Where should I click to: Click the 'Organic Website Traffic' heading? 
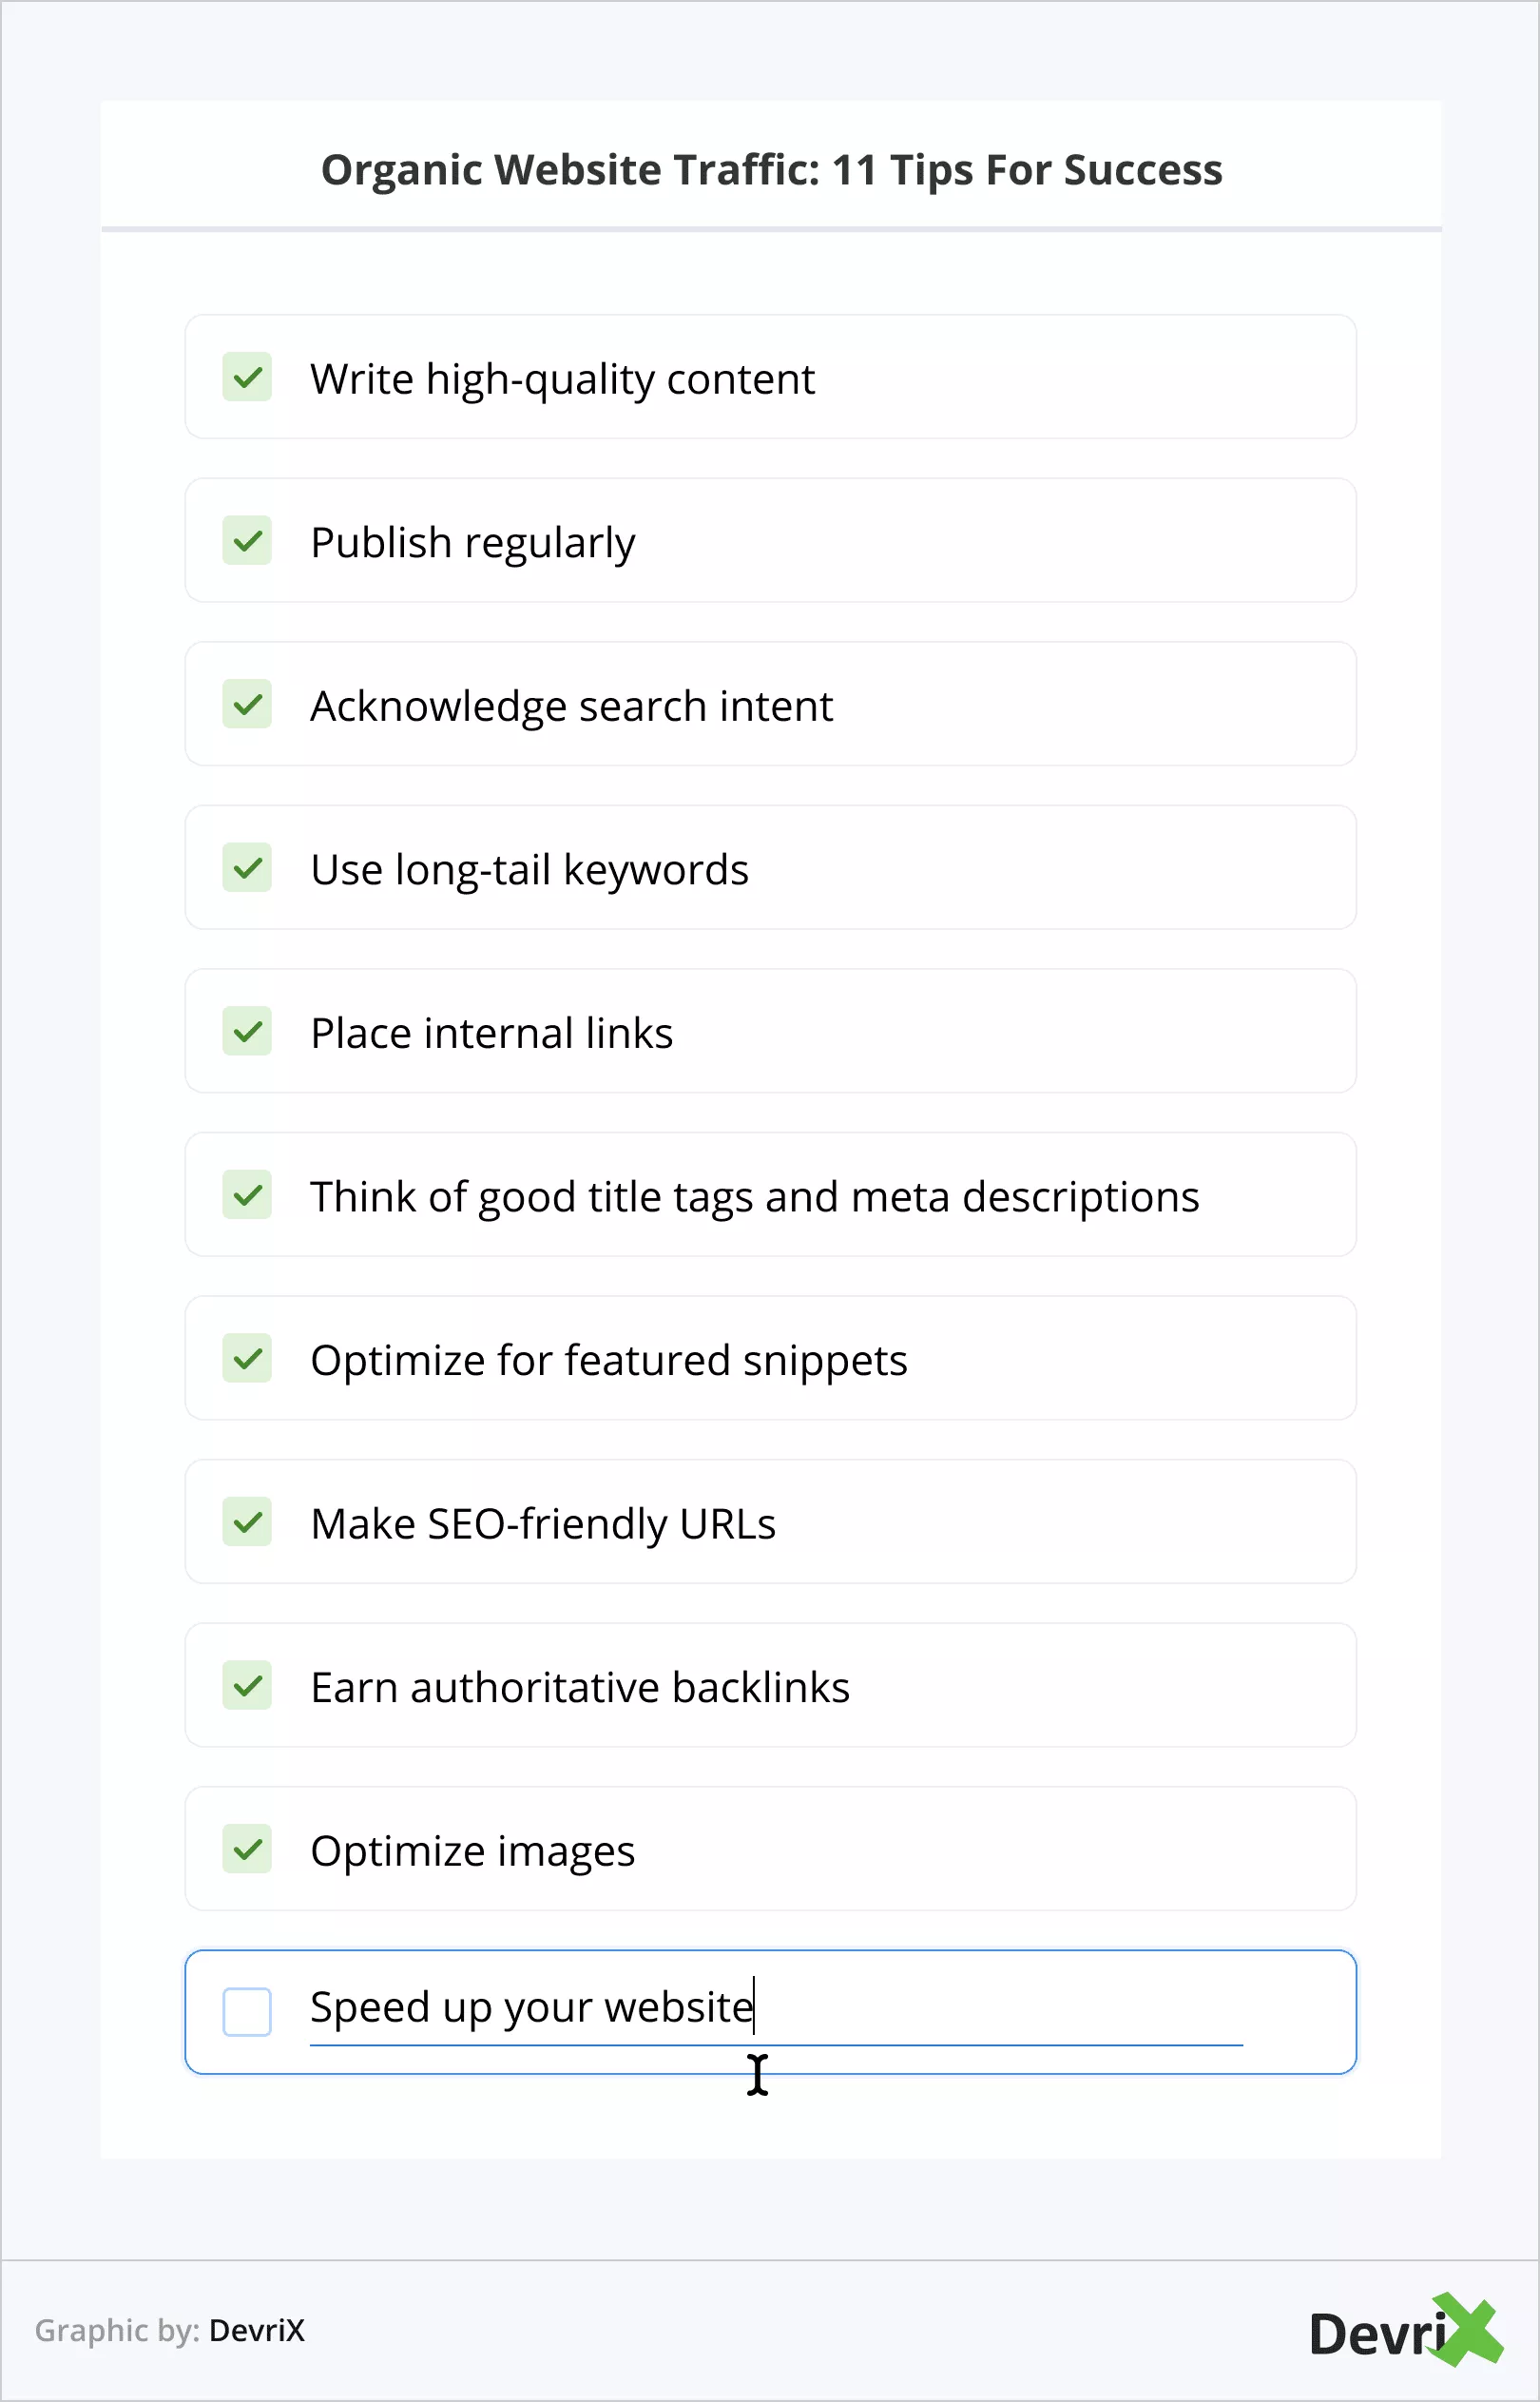(771, 170)
